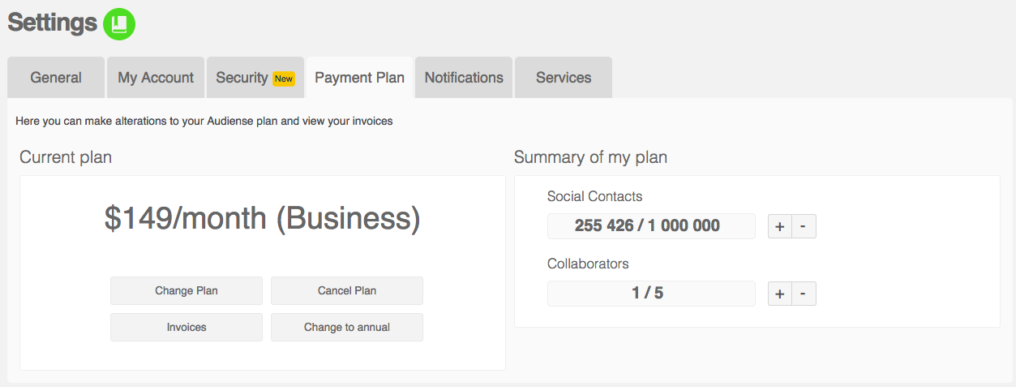Click the green book icon beside Settings
The width and height of the screenshot is (1016, 387).
tap(119, 24)
